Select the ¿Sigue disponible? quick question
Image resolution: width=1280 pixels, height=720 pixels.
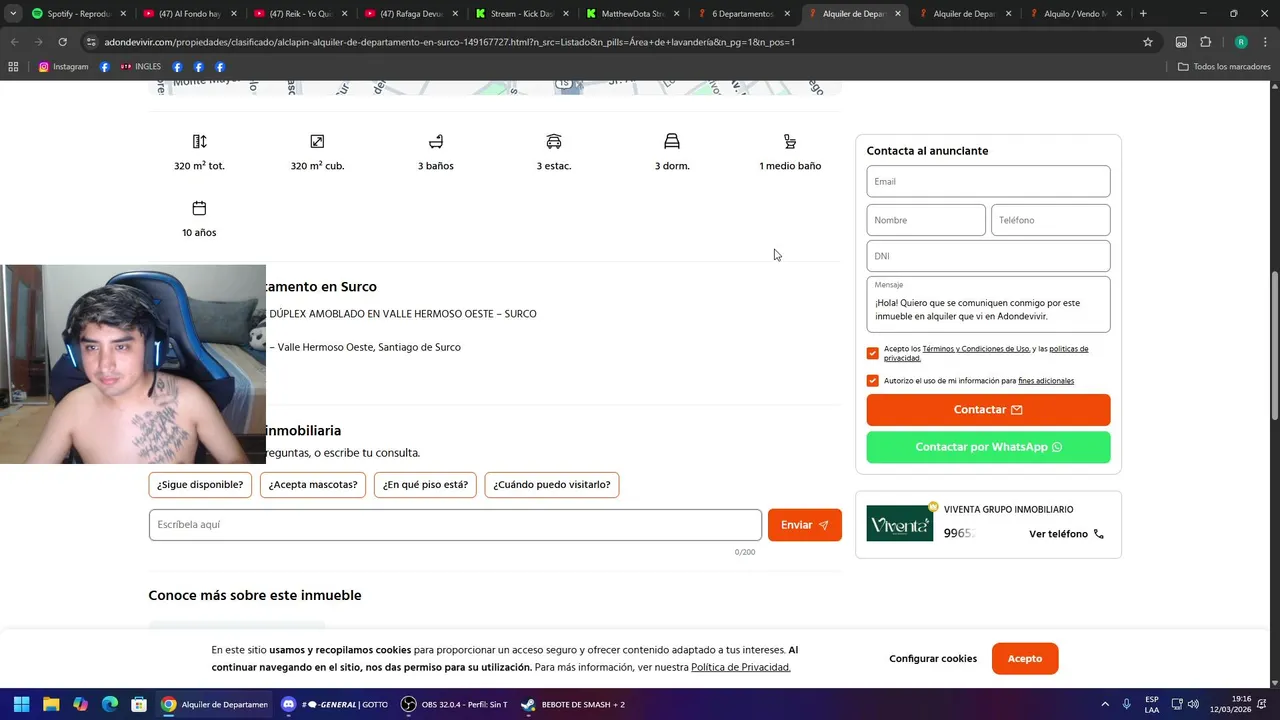199,485
